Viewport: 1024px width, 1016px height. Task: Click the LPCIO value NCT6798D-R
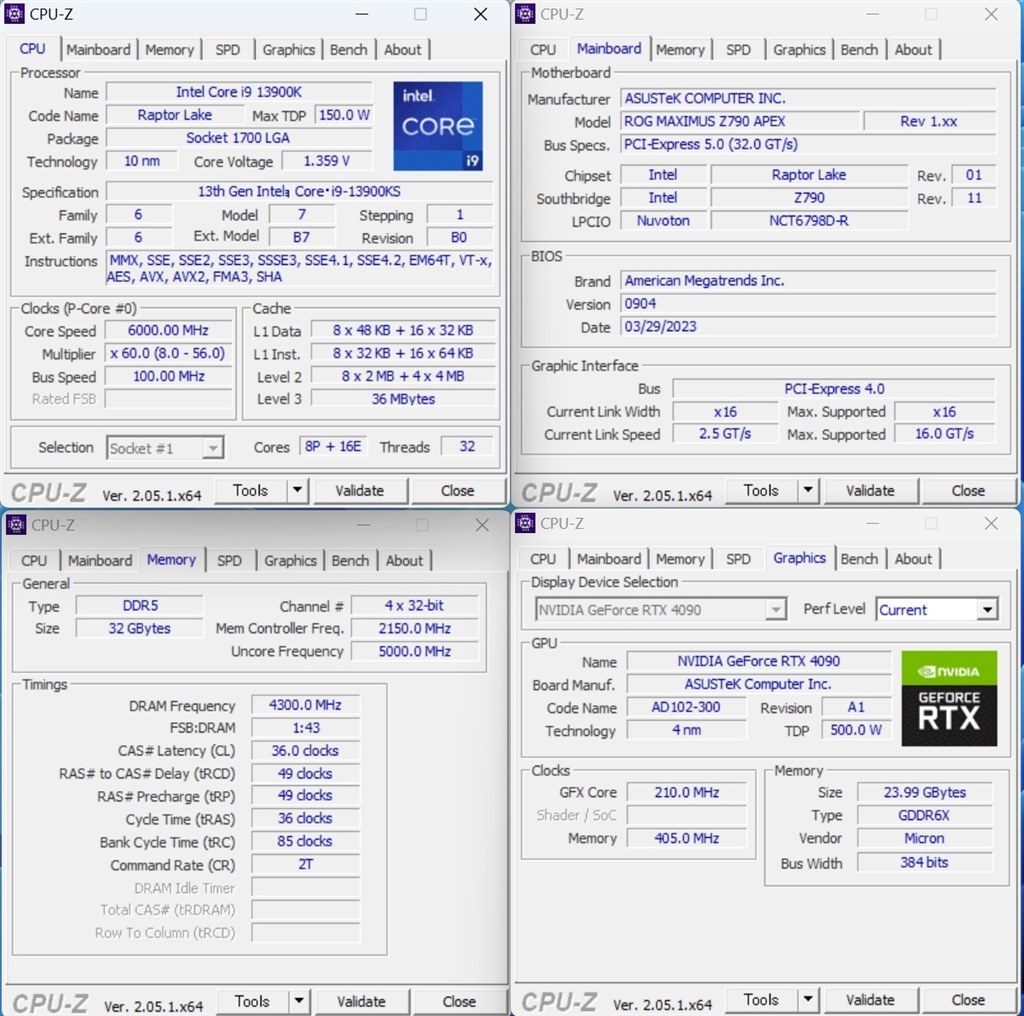[809, 221]
